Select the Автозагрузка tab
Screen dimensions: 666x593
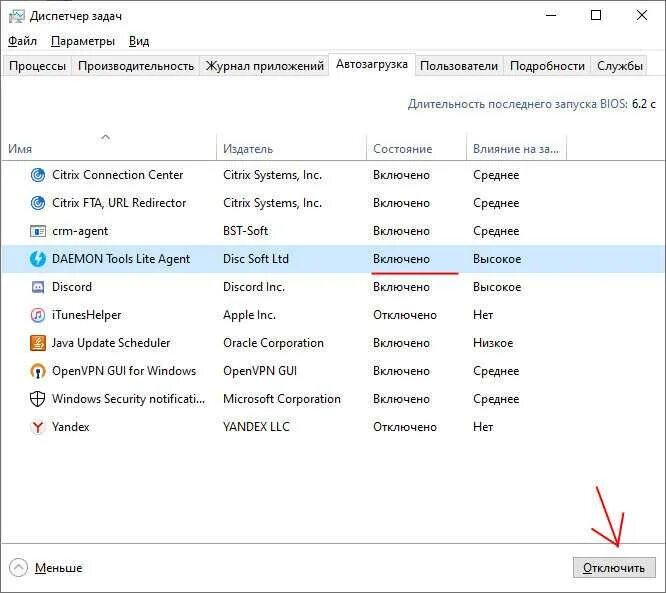(x=372, y=64)
